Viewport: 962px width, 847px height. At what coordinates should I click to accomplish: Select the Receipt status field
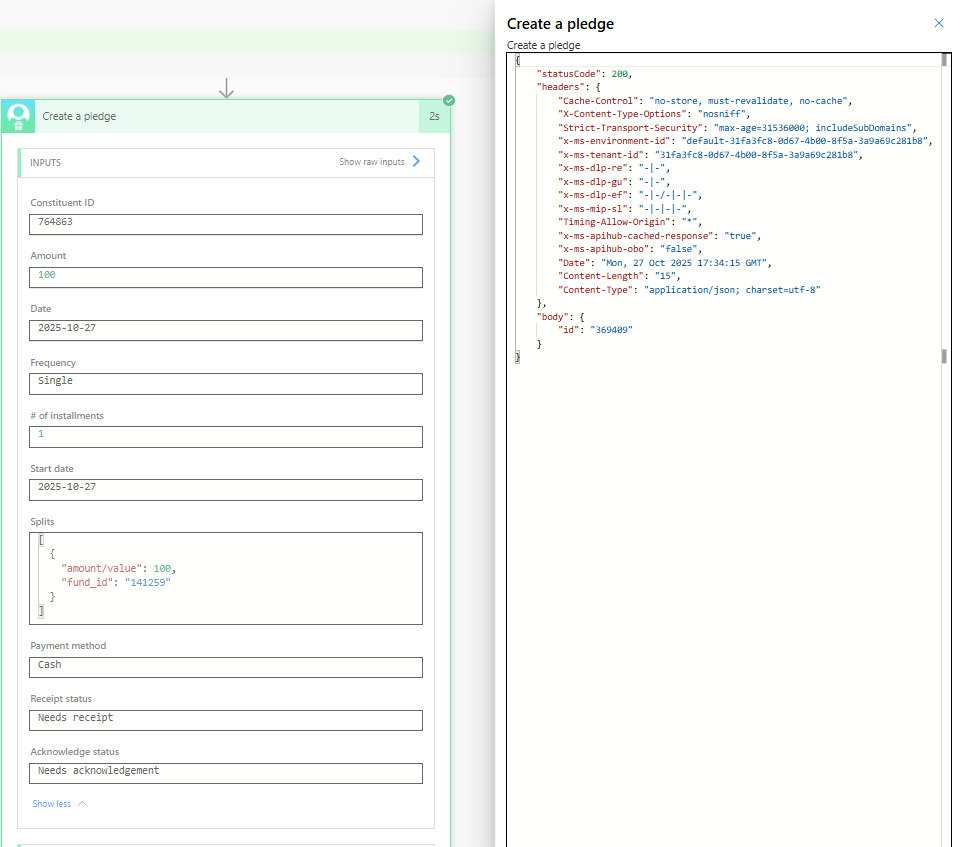(226, 720)
